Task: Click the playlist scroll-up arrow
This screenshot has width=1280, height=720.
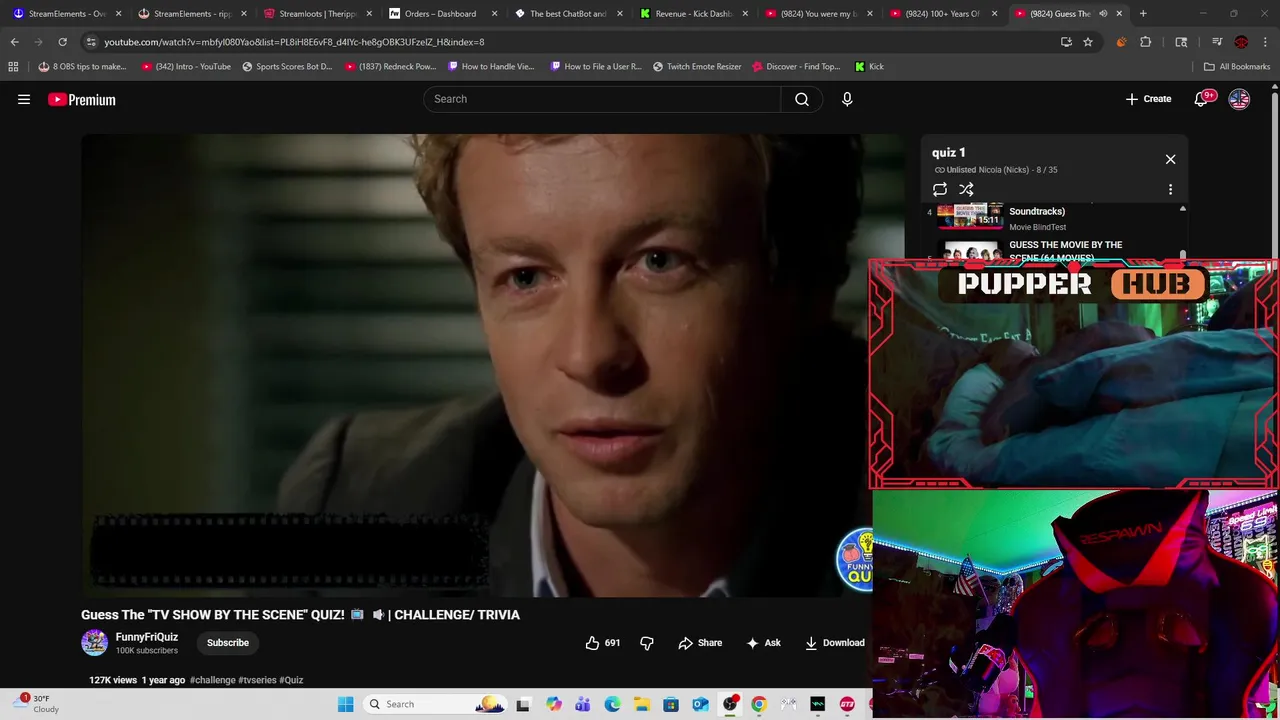Action: [1183, 209]
